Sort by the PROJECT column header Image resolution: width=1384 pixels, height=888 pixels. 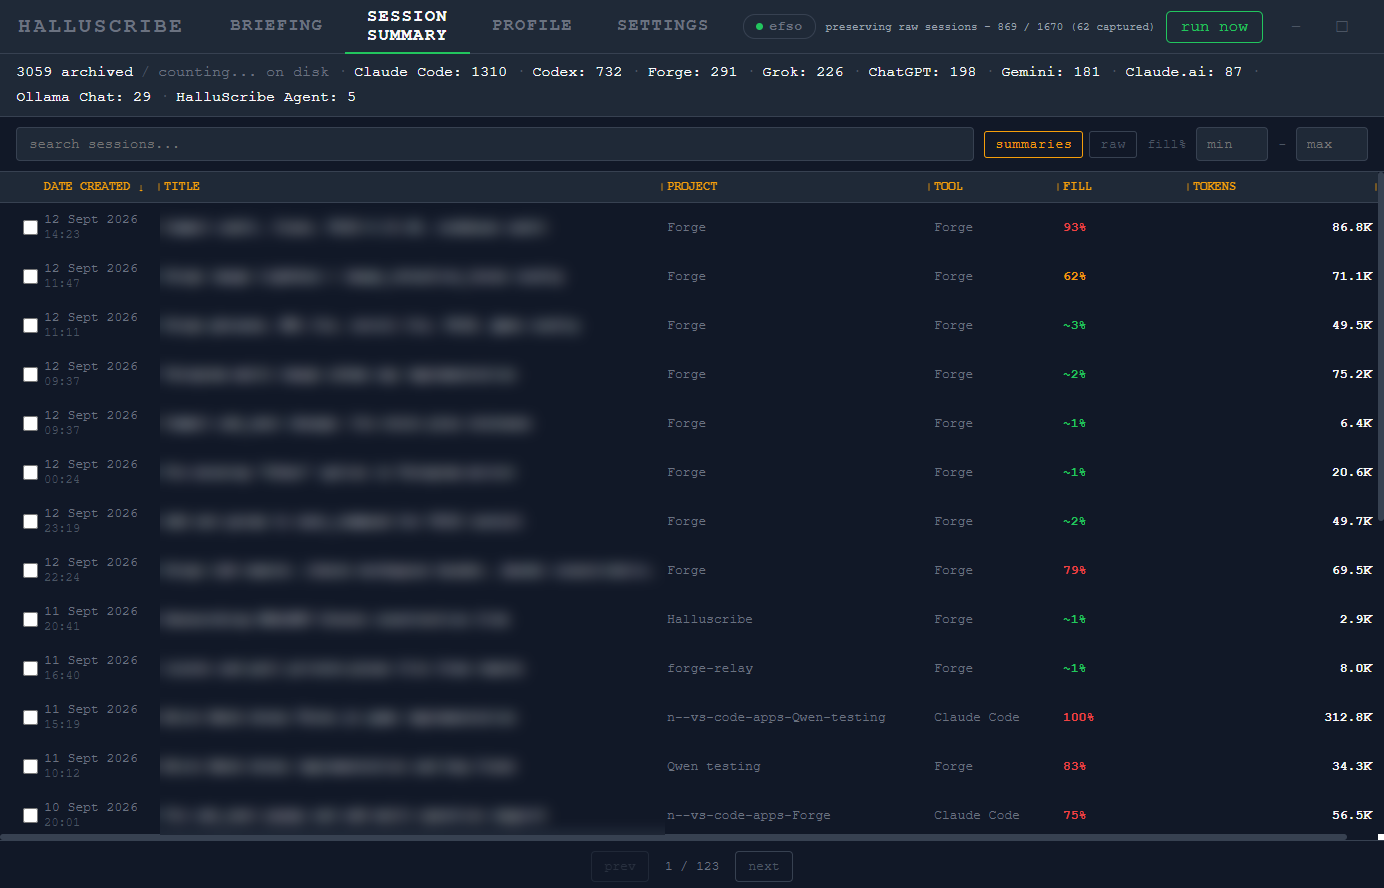tap(692, 186)
